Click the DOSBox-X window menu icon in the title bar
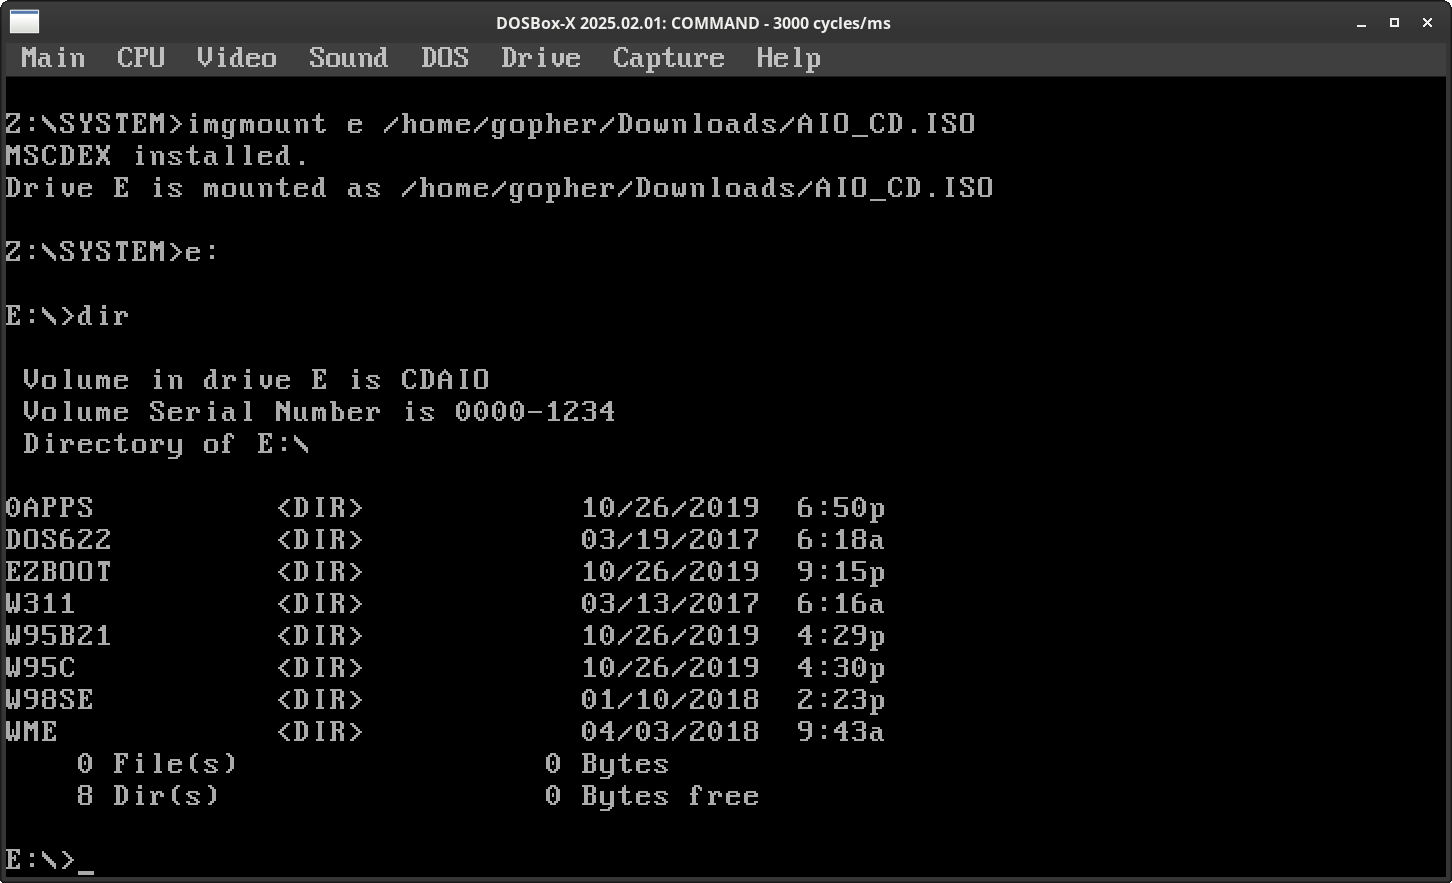The height and width of the screenshot is (883, 1452). [24, 21]
